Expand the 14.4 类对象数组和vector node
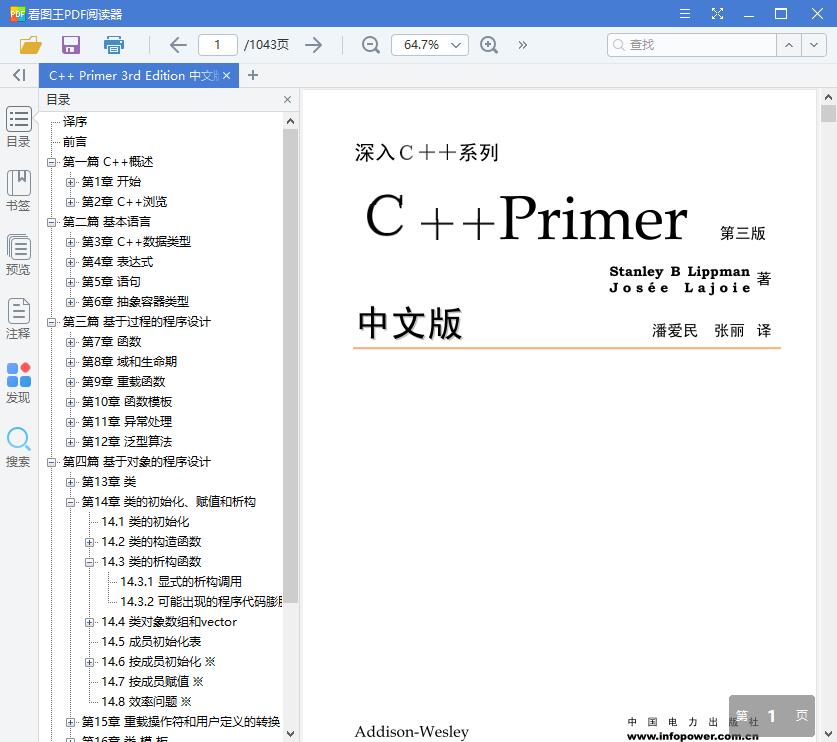Screen dimensions: 837x742 tap(90, 622)
